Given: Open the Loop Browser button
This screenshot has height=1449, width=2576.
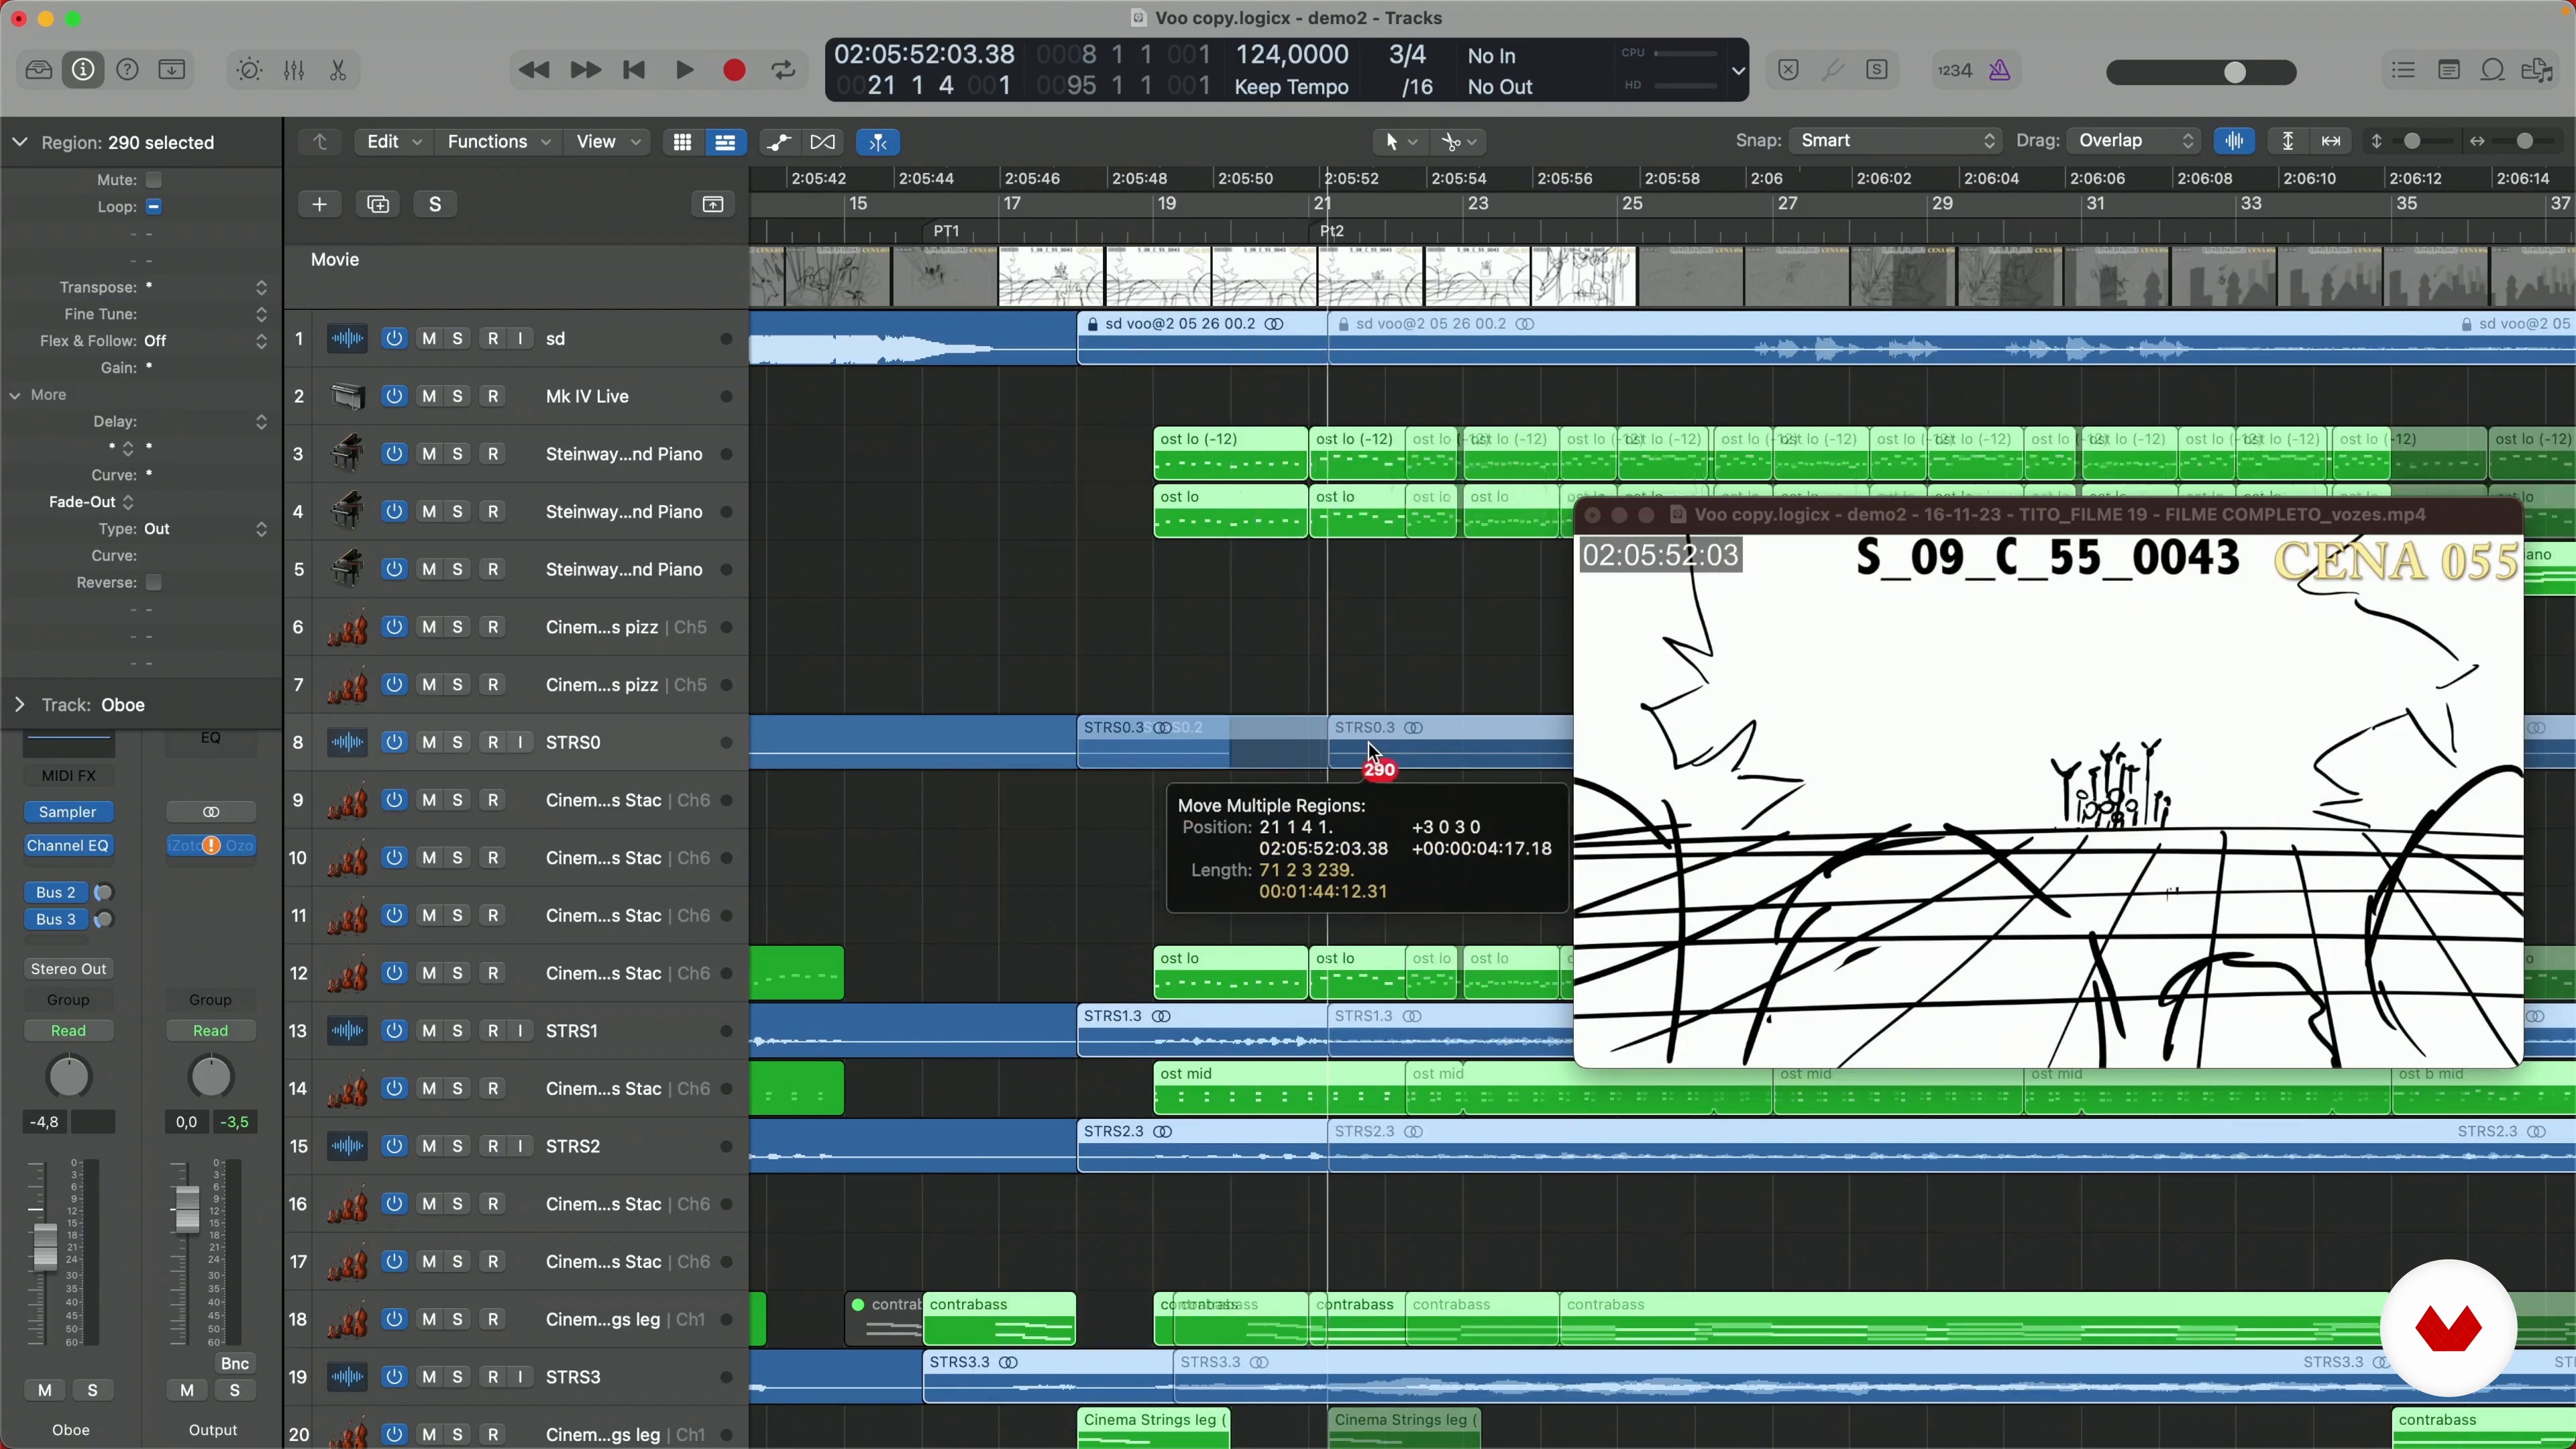Looking at the screenshot, I should pyautogui.click(x=2492, y=70).
